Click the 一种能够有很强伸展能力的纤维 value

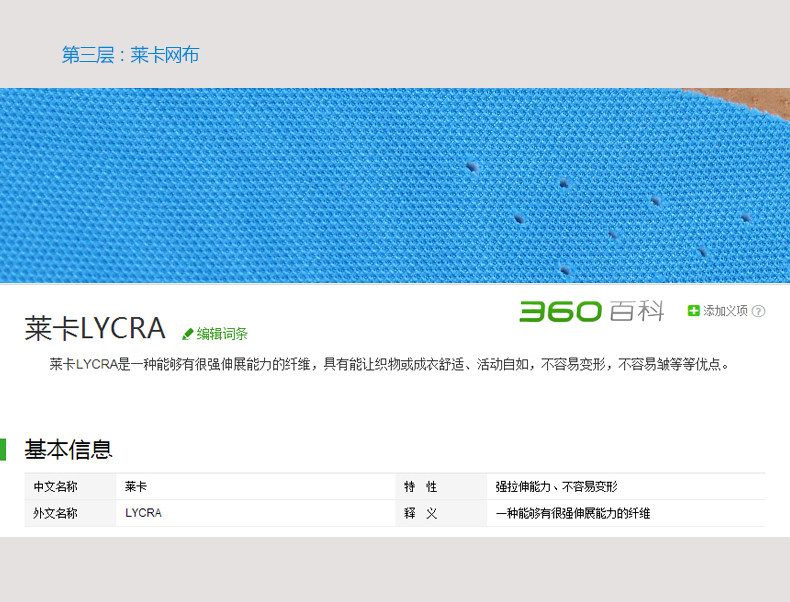tap(573, 513)
